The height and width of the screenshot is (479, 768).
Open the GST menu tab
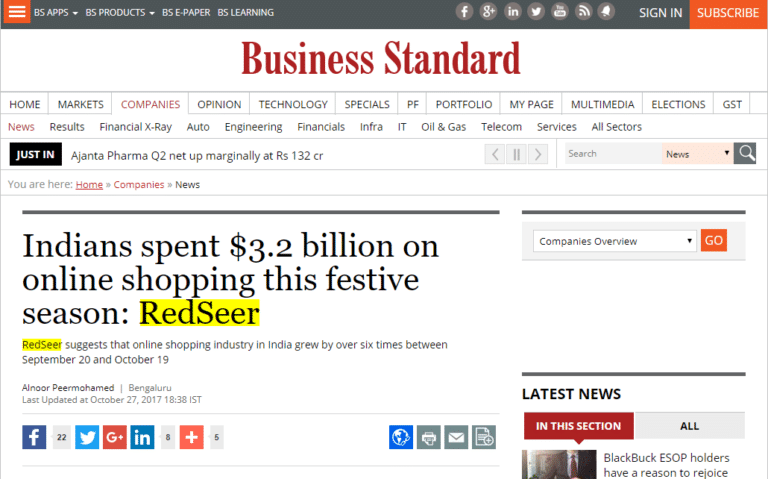(732, 104)
